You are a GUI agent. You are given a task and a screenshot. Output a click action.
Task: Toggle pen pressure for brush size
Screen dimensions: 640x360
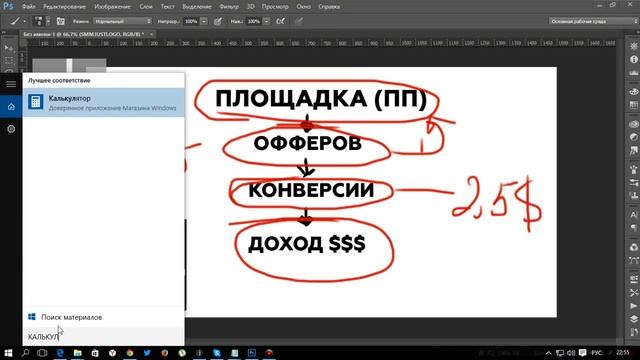pos(299,21)
